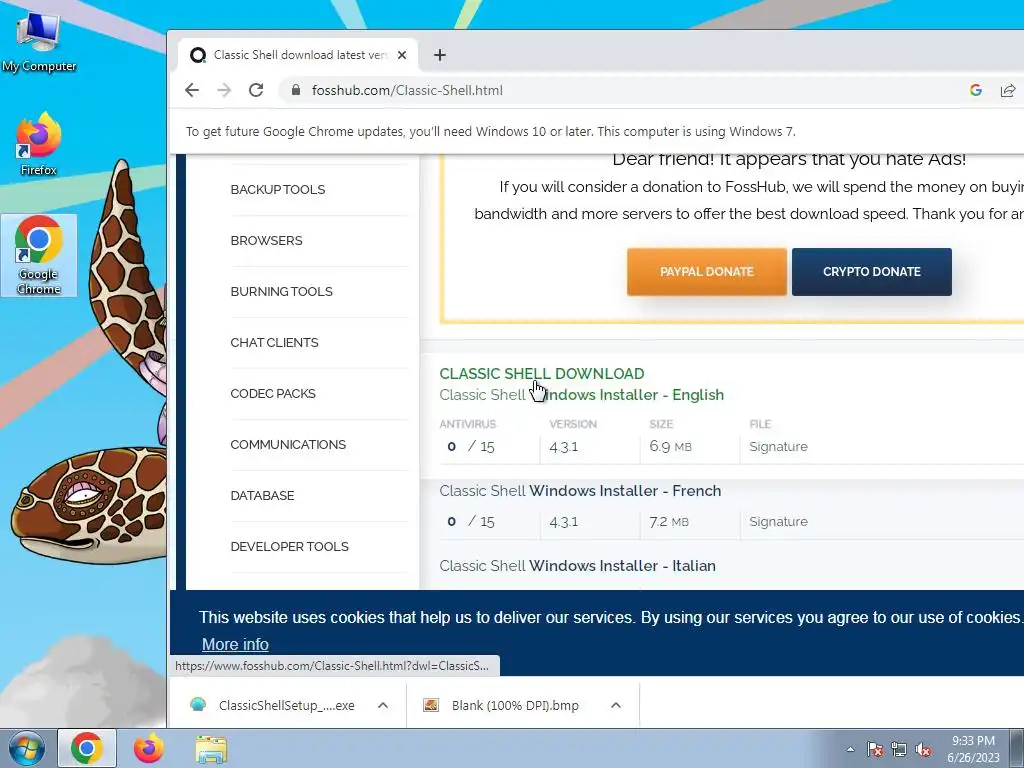Open file explorer from taskbar
Viewport: 1024px width, 768px height.
pyautogui.click(x=211, y=749)
